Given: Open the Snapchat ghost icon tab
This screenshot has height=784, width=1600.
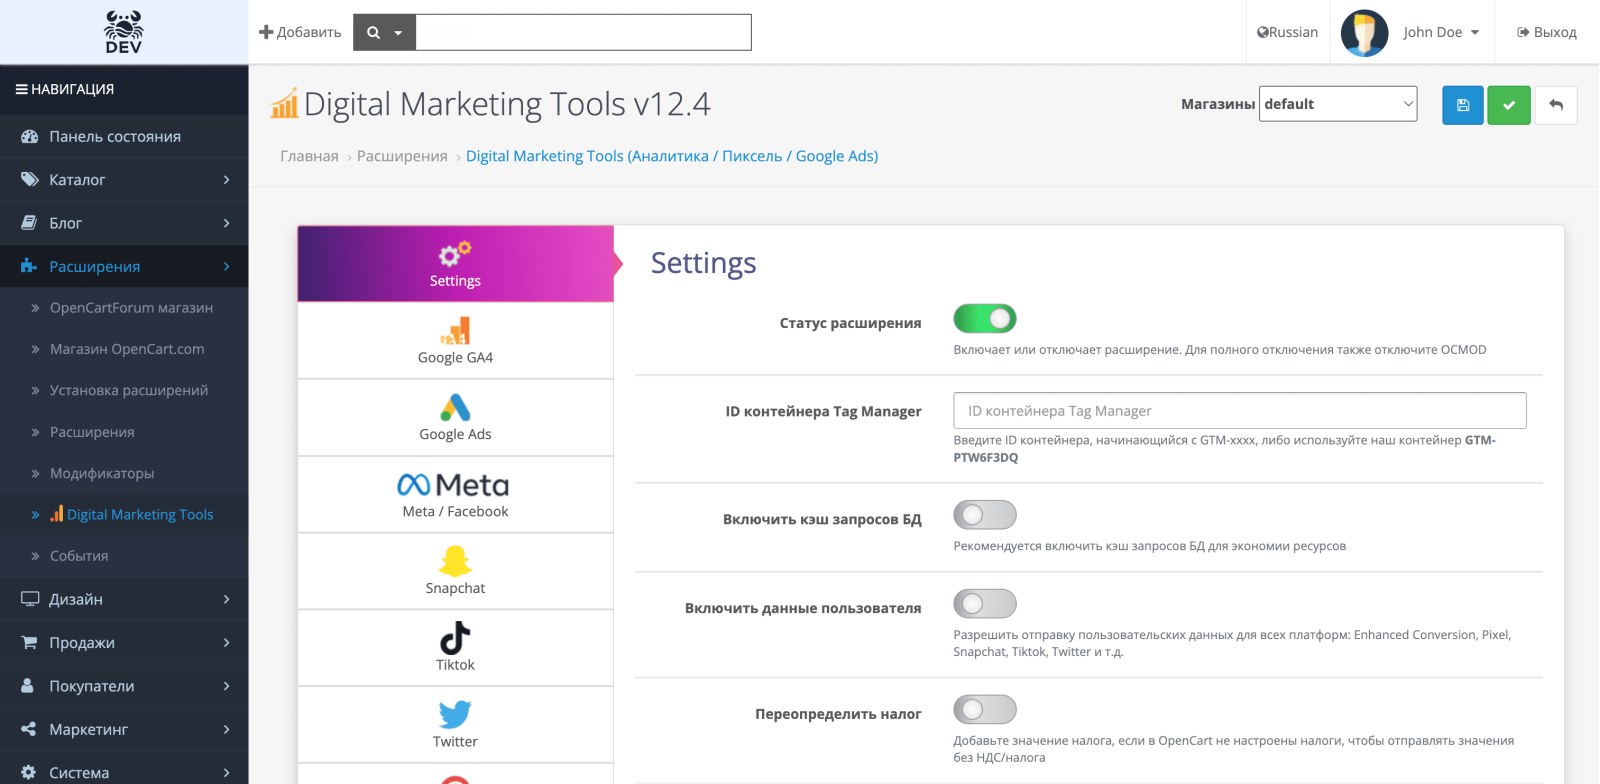Looking at the screenshot, I should point(455,561).
